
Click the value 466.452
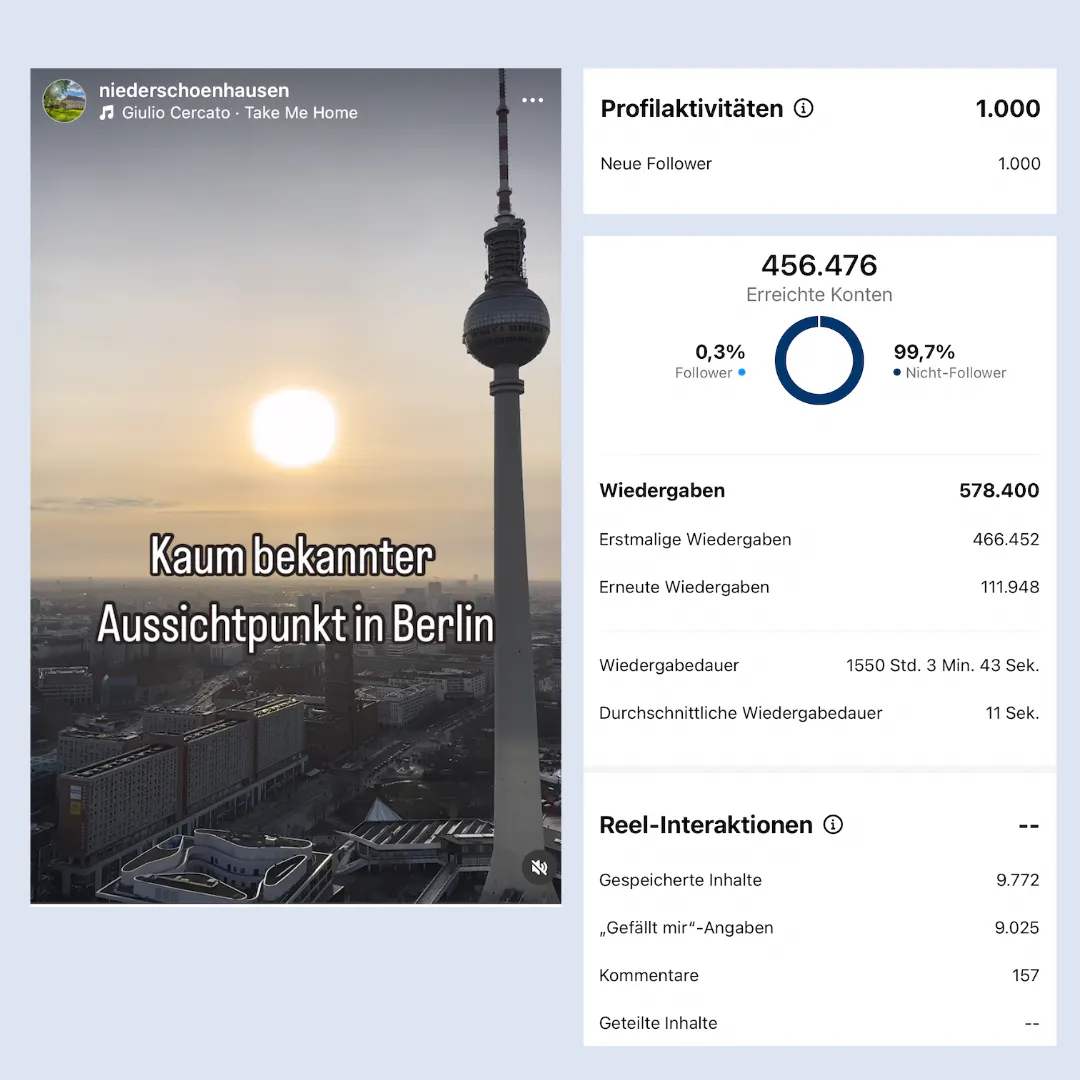click(x=1006, y=539)
